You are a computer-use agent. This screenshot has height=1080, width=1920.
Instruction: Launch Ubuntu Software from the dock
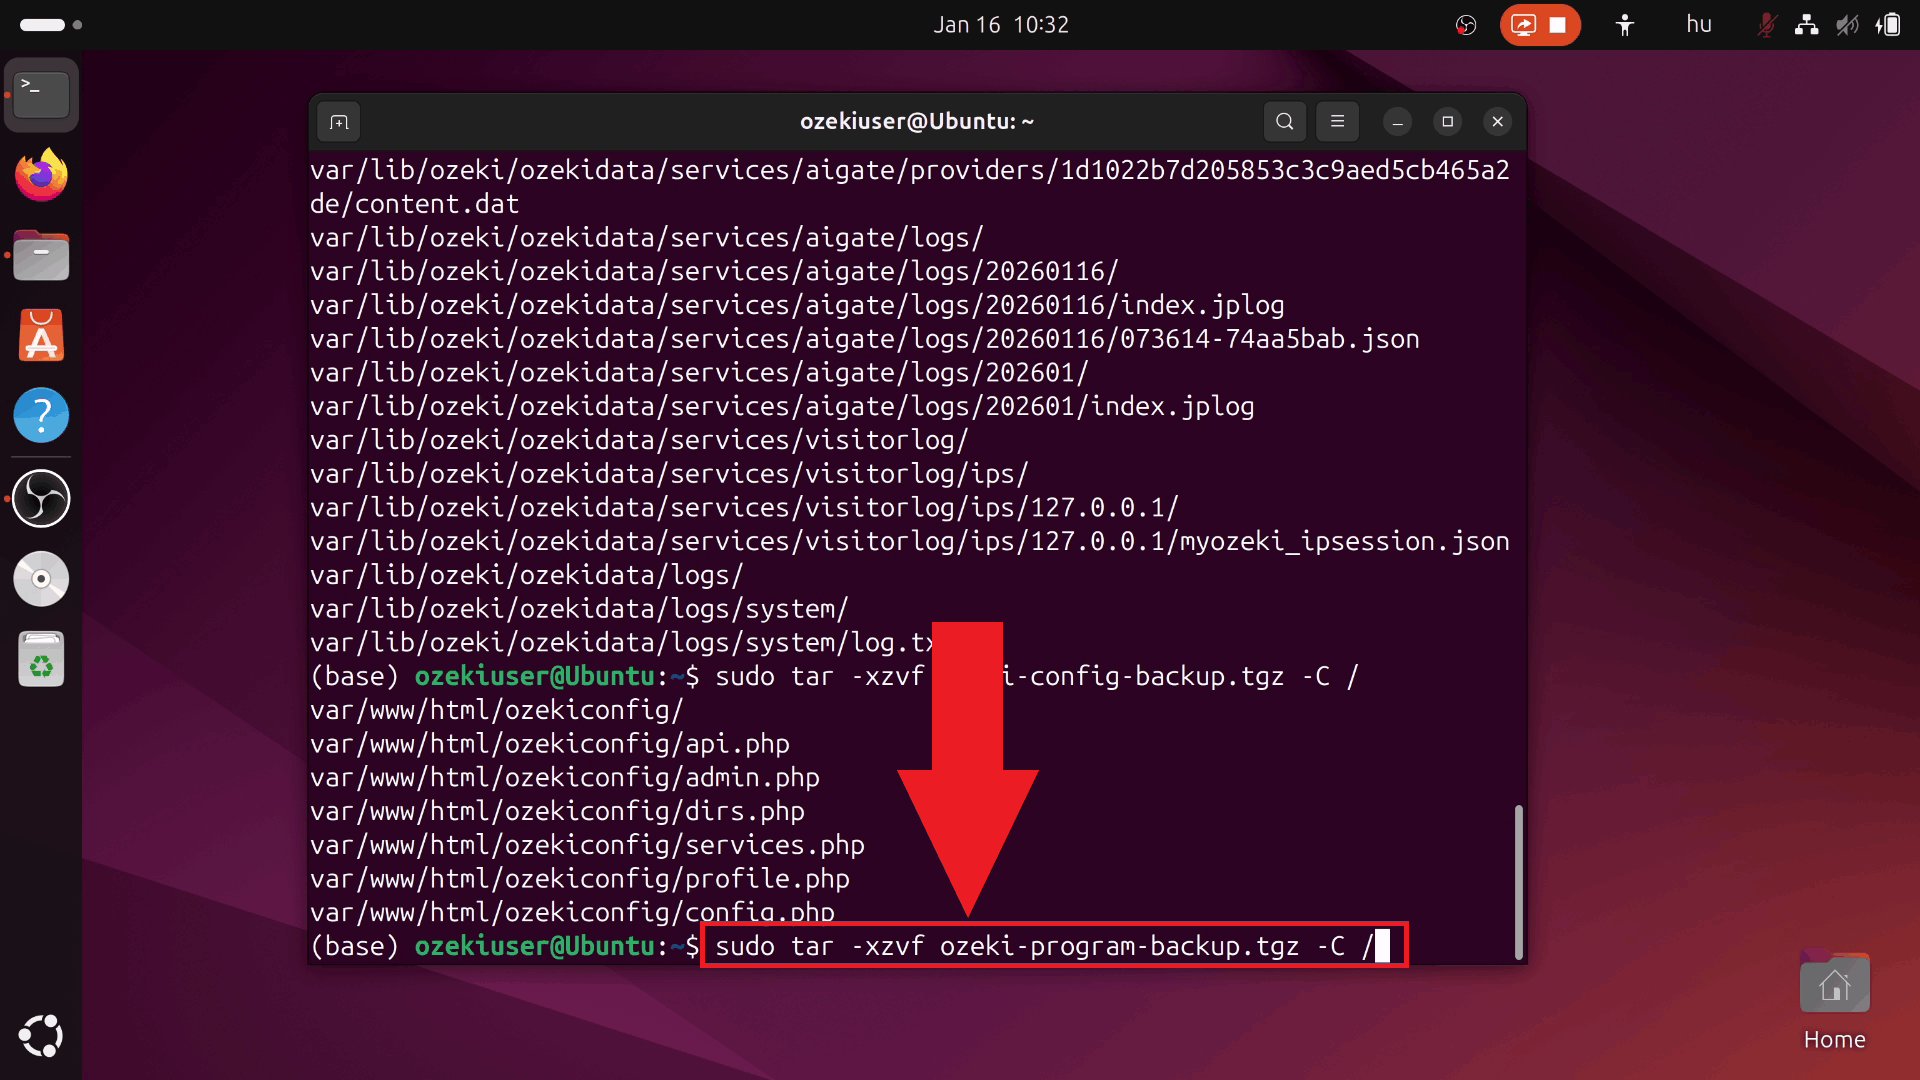[x=41, y=335]
